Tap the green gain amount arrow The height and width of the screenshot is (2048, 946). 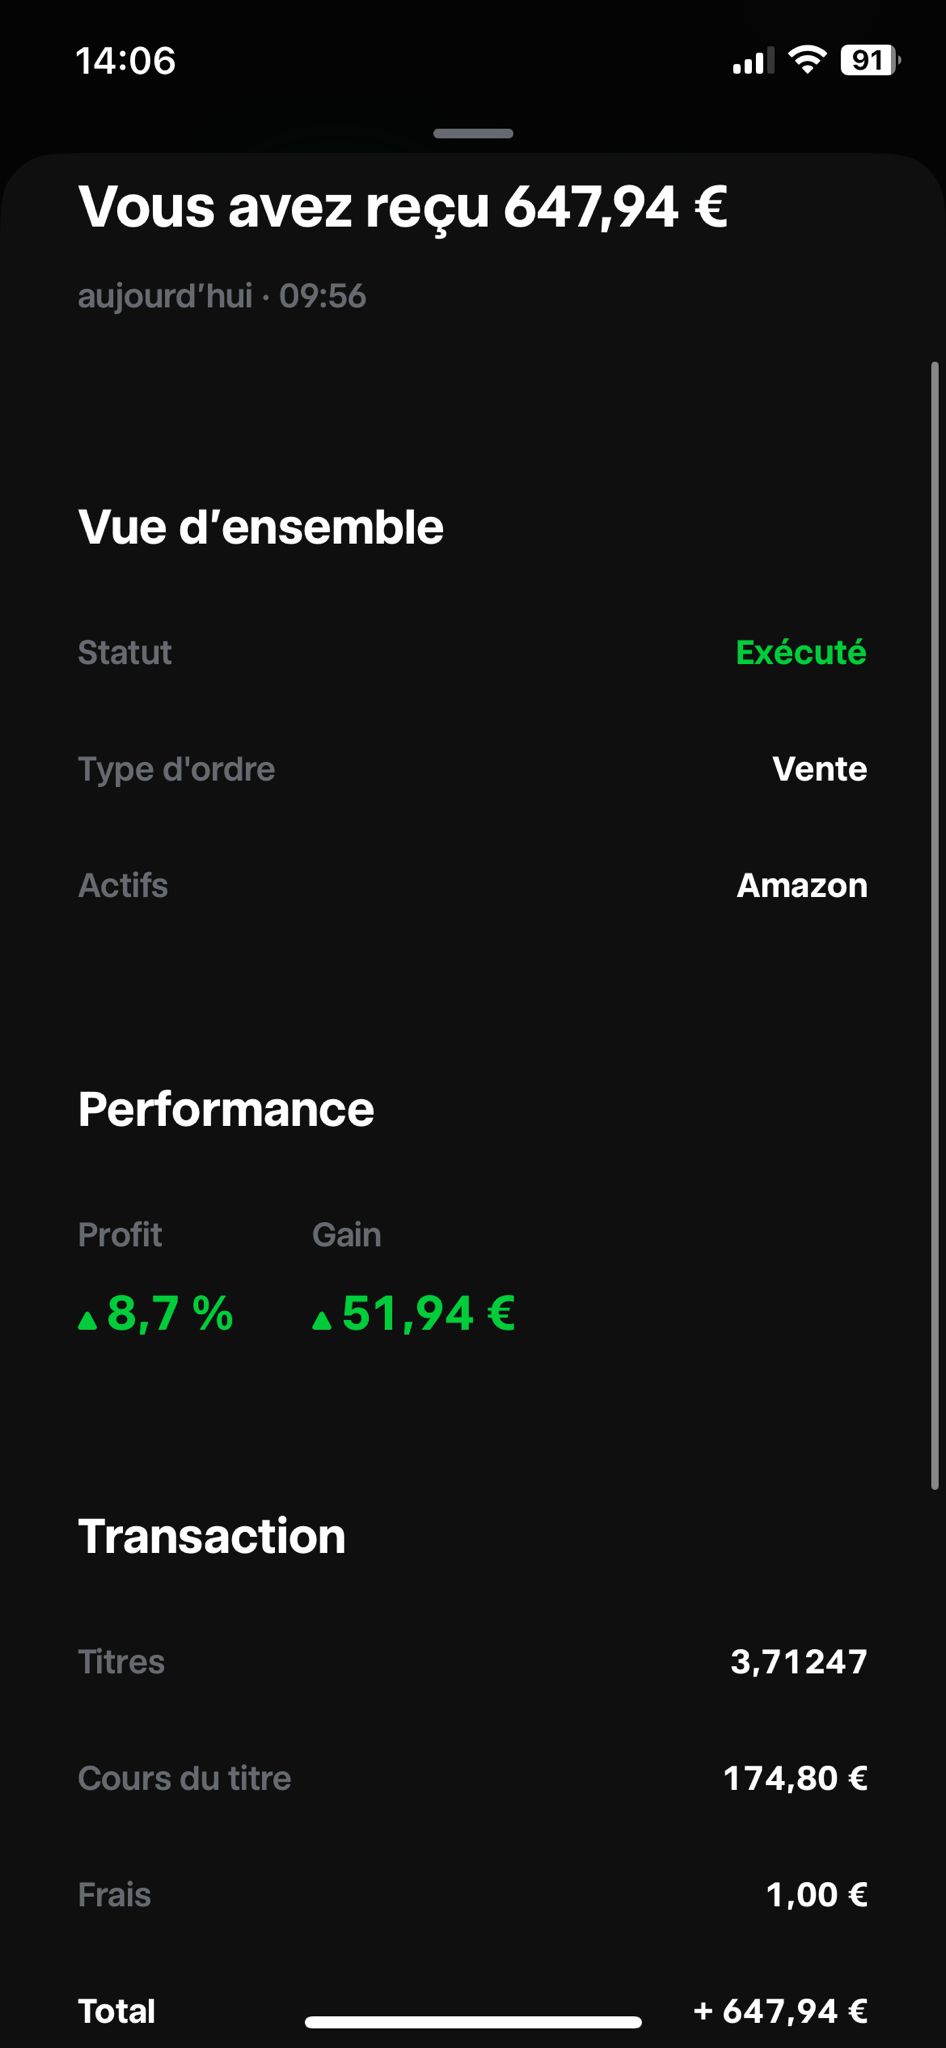[321, 1320]
